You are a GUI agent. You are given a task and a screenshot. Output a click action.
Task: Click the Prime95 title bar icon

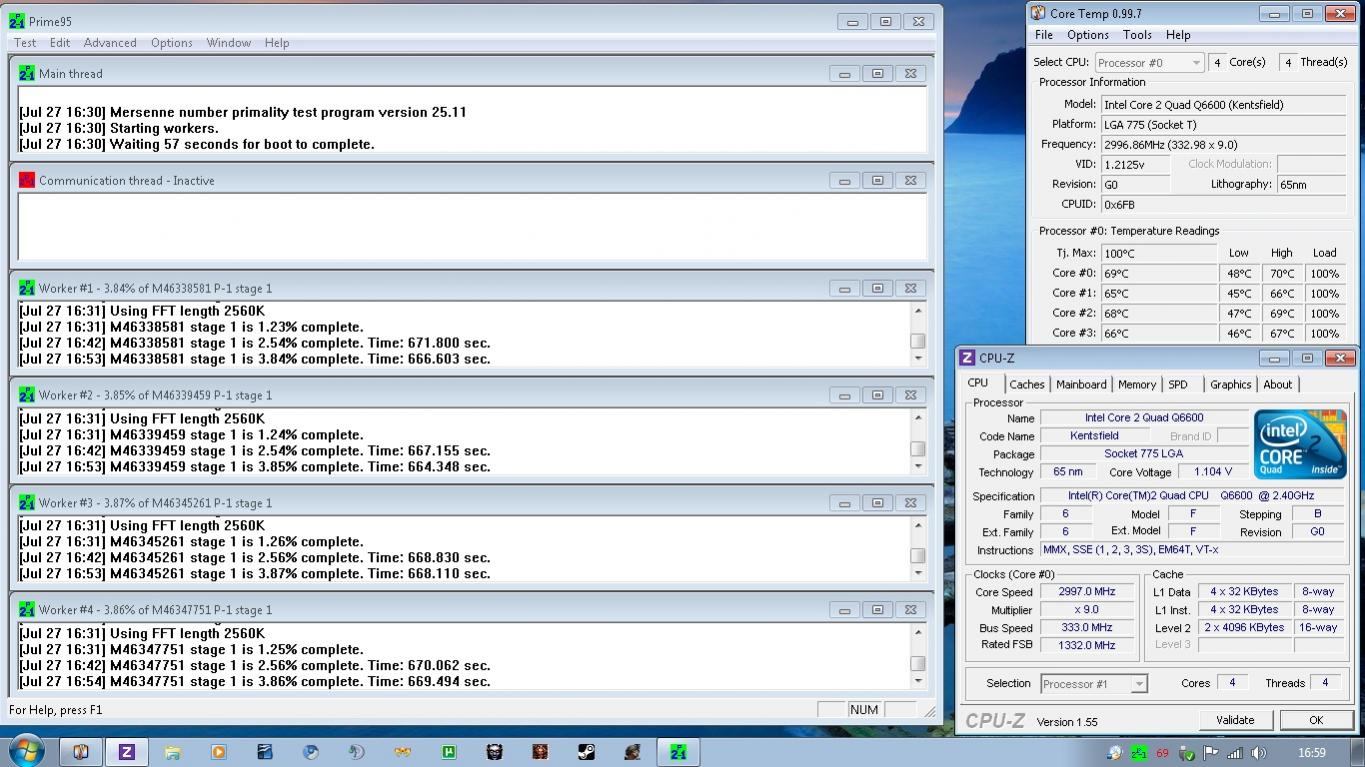coord(17,21)
